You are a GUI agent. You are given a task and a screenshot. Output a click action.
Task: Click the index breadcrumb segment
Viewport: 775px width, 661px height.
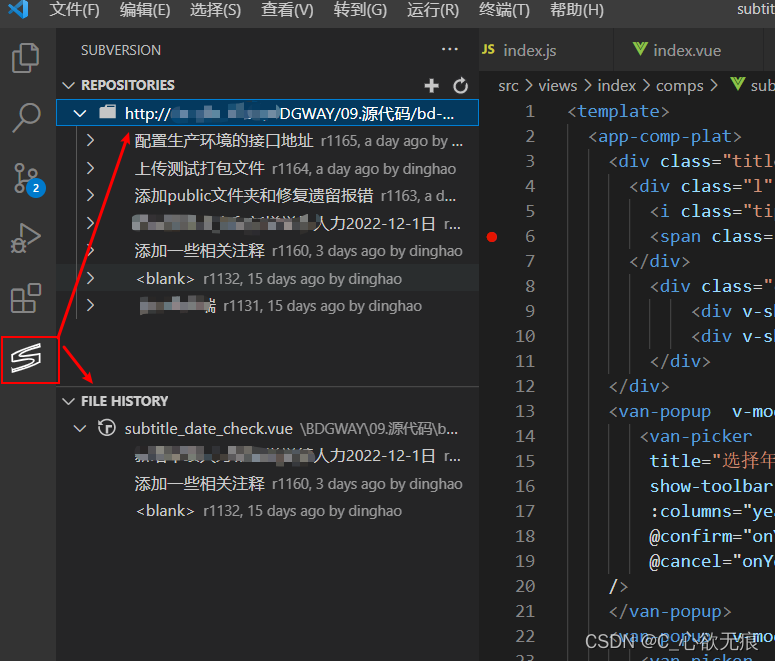616,86
